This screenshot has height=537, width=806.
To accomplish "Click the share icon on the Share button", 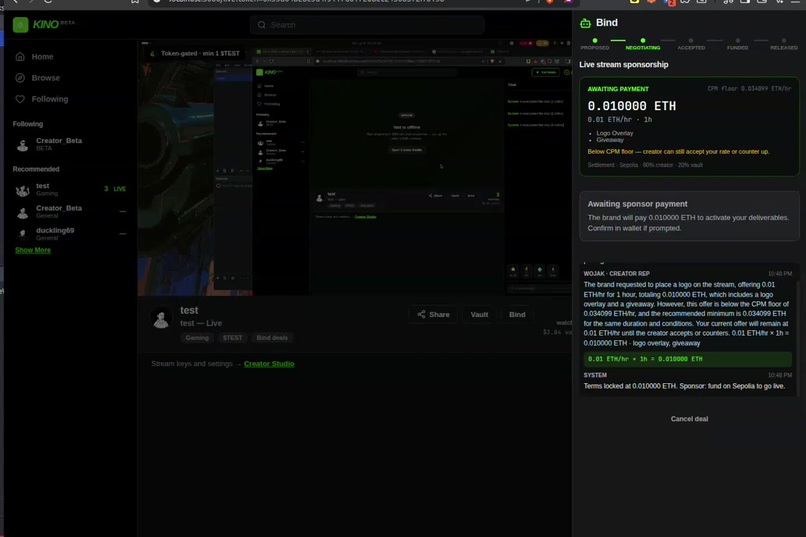I will tap(421, 314).
